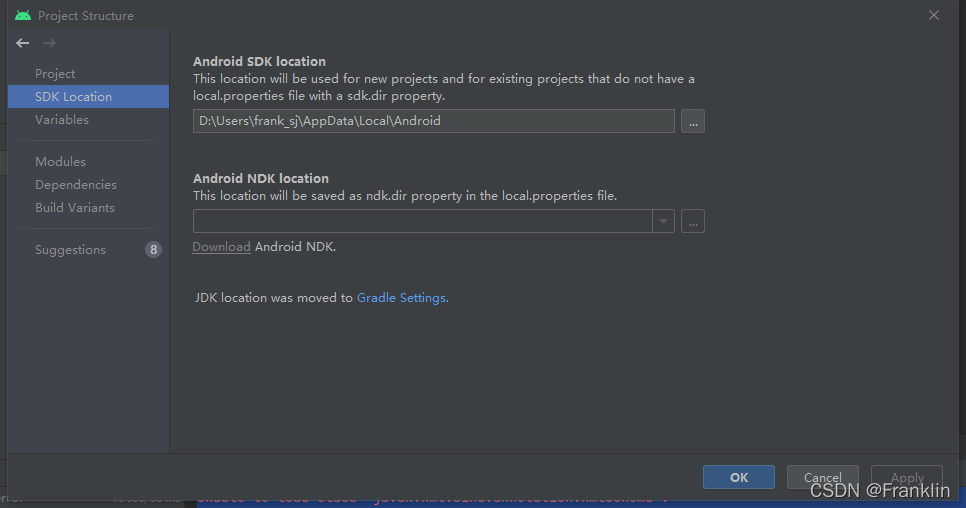
Task: Click the Cancel button
Action: click(x=822, y=477)
